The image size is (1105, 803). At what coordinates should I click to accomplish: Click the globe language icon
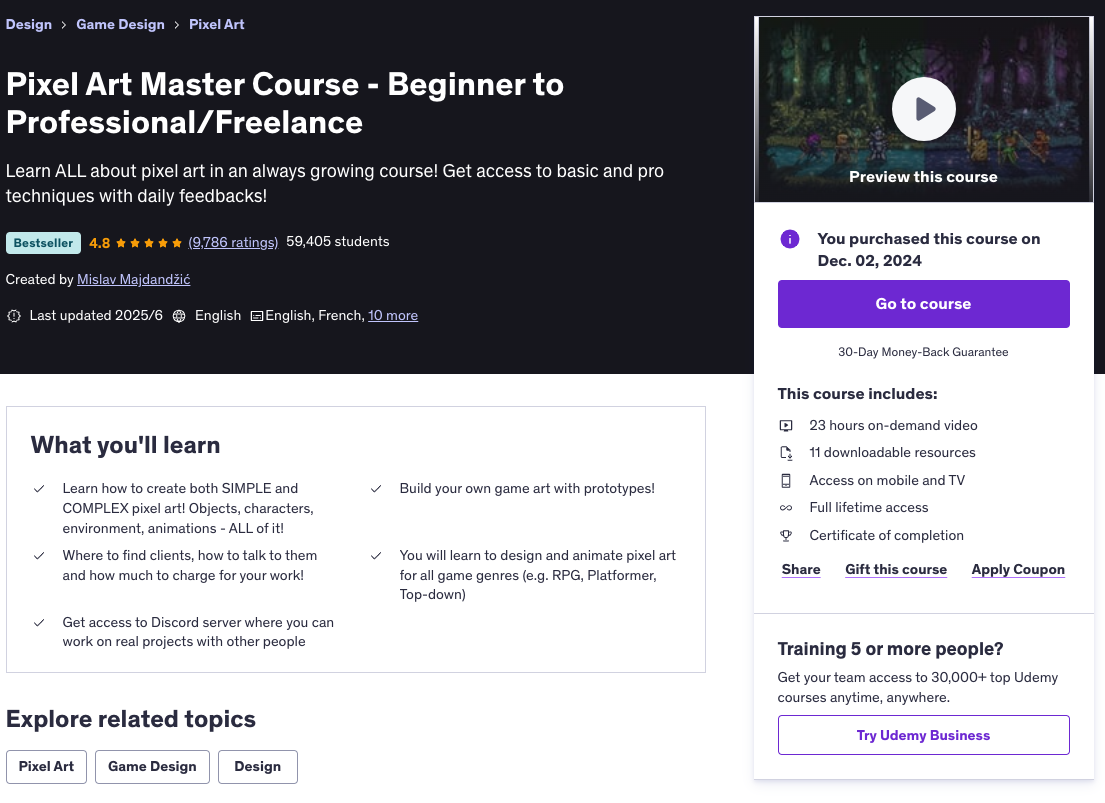click(179, 316)
